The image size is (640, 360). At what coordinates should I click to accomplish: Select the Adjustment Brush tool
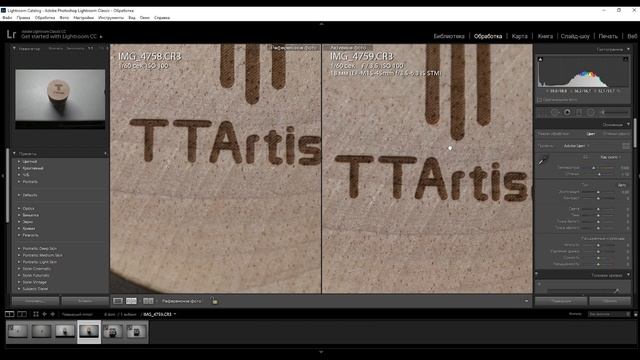pos(617,112)
